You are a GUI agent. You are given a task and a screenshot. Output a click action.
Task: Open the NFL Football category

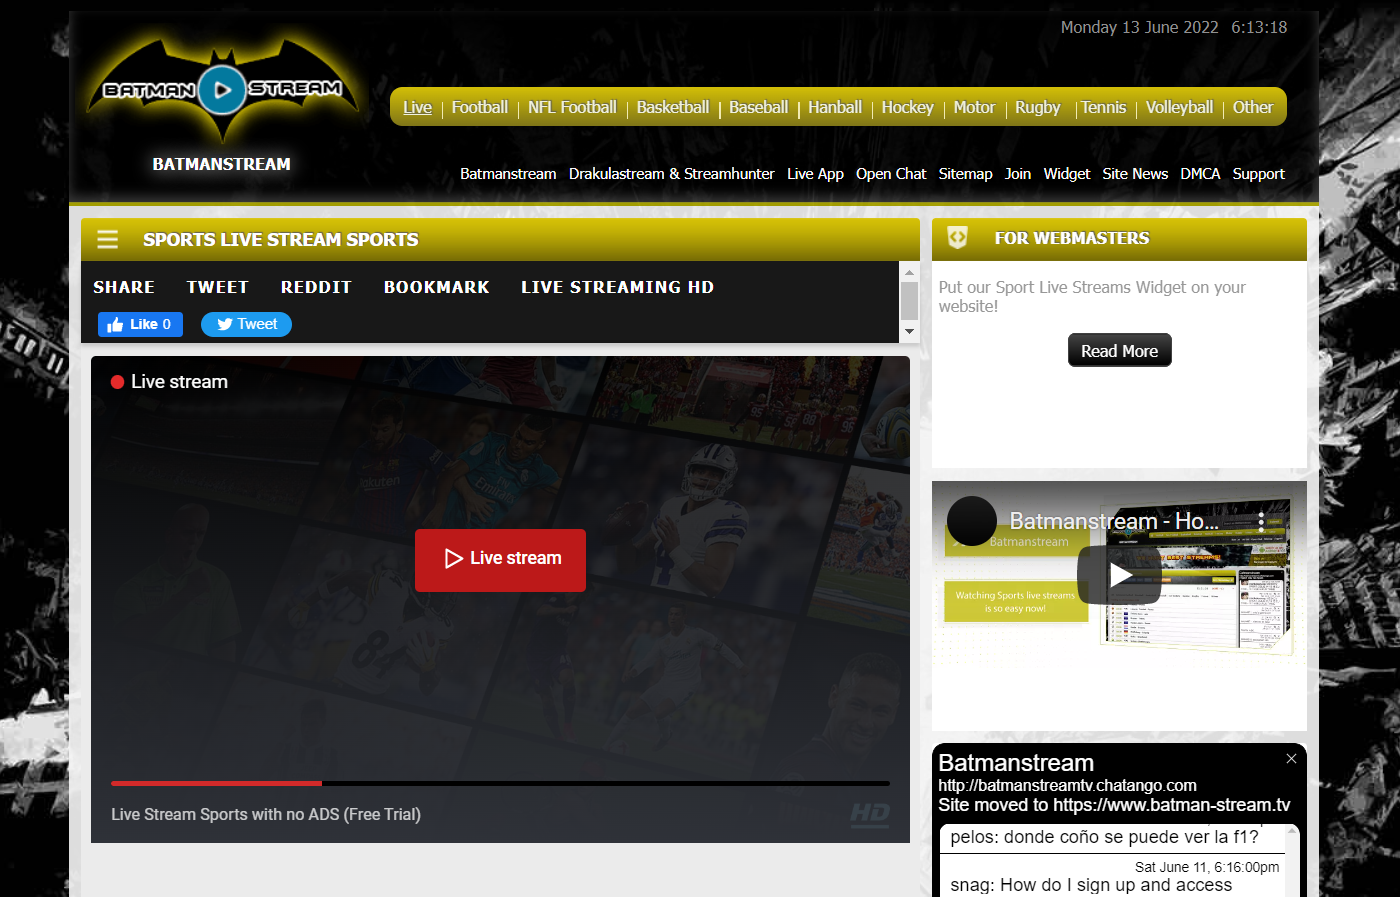tap(572, 108)
